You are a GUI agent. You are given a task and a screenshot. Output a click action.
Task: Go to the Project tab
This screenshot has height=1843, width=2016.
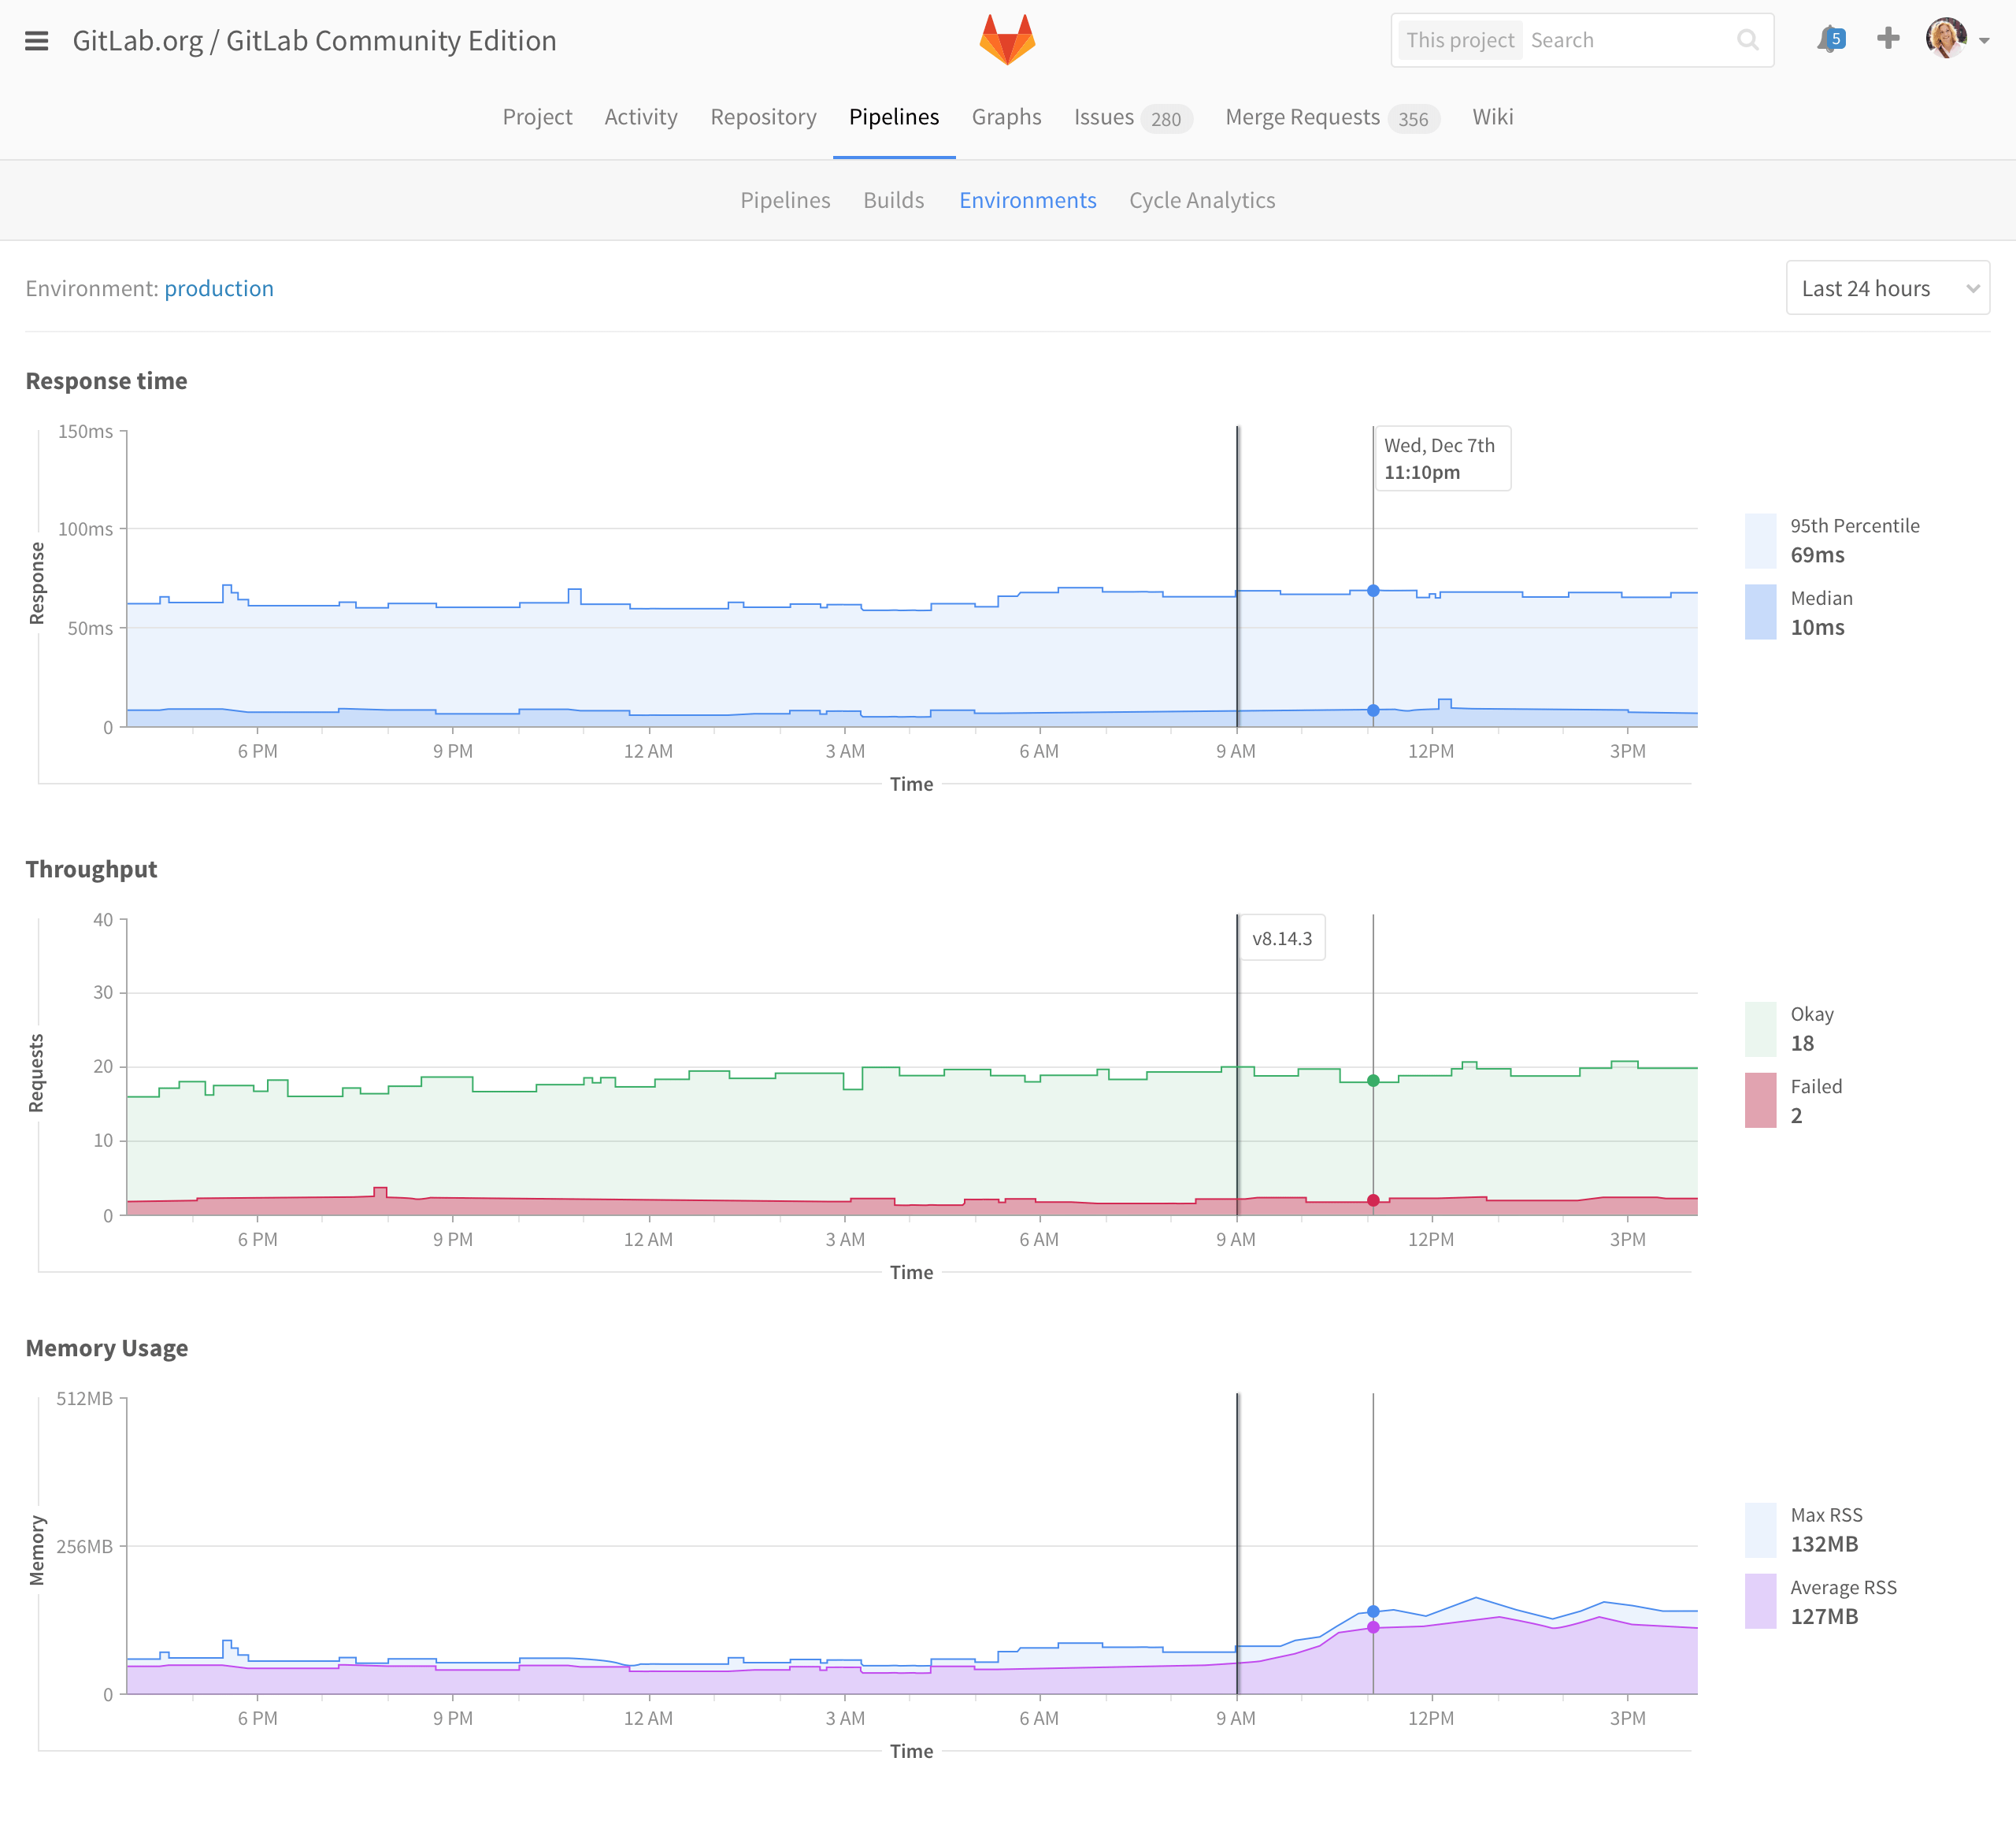coord(537,117)
